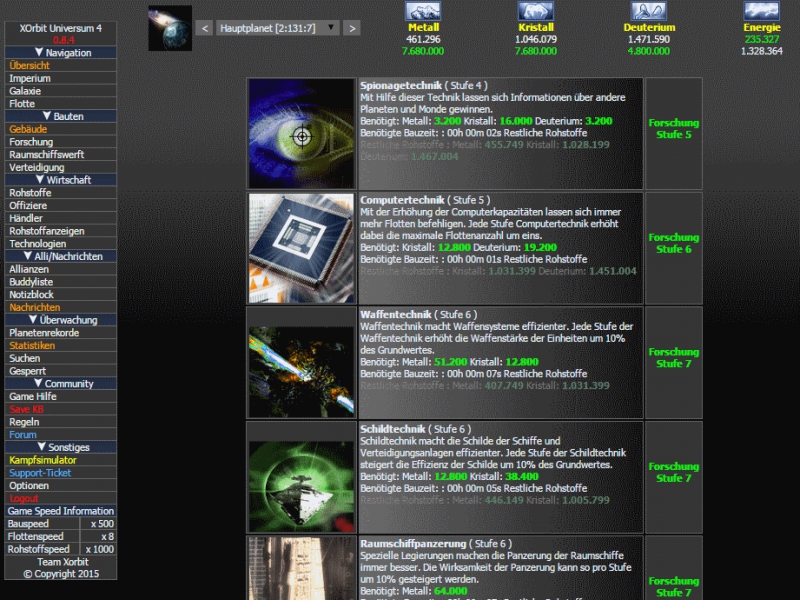
Task: Open the Technologien page
Action: click(x=38, y=244)
